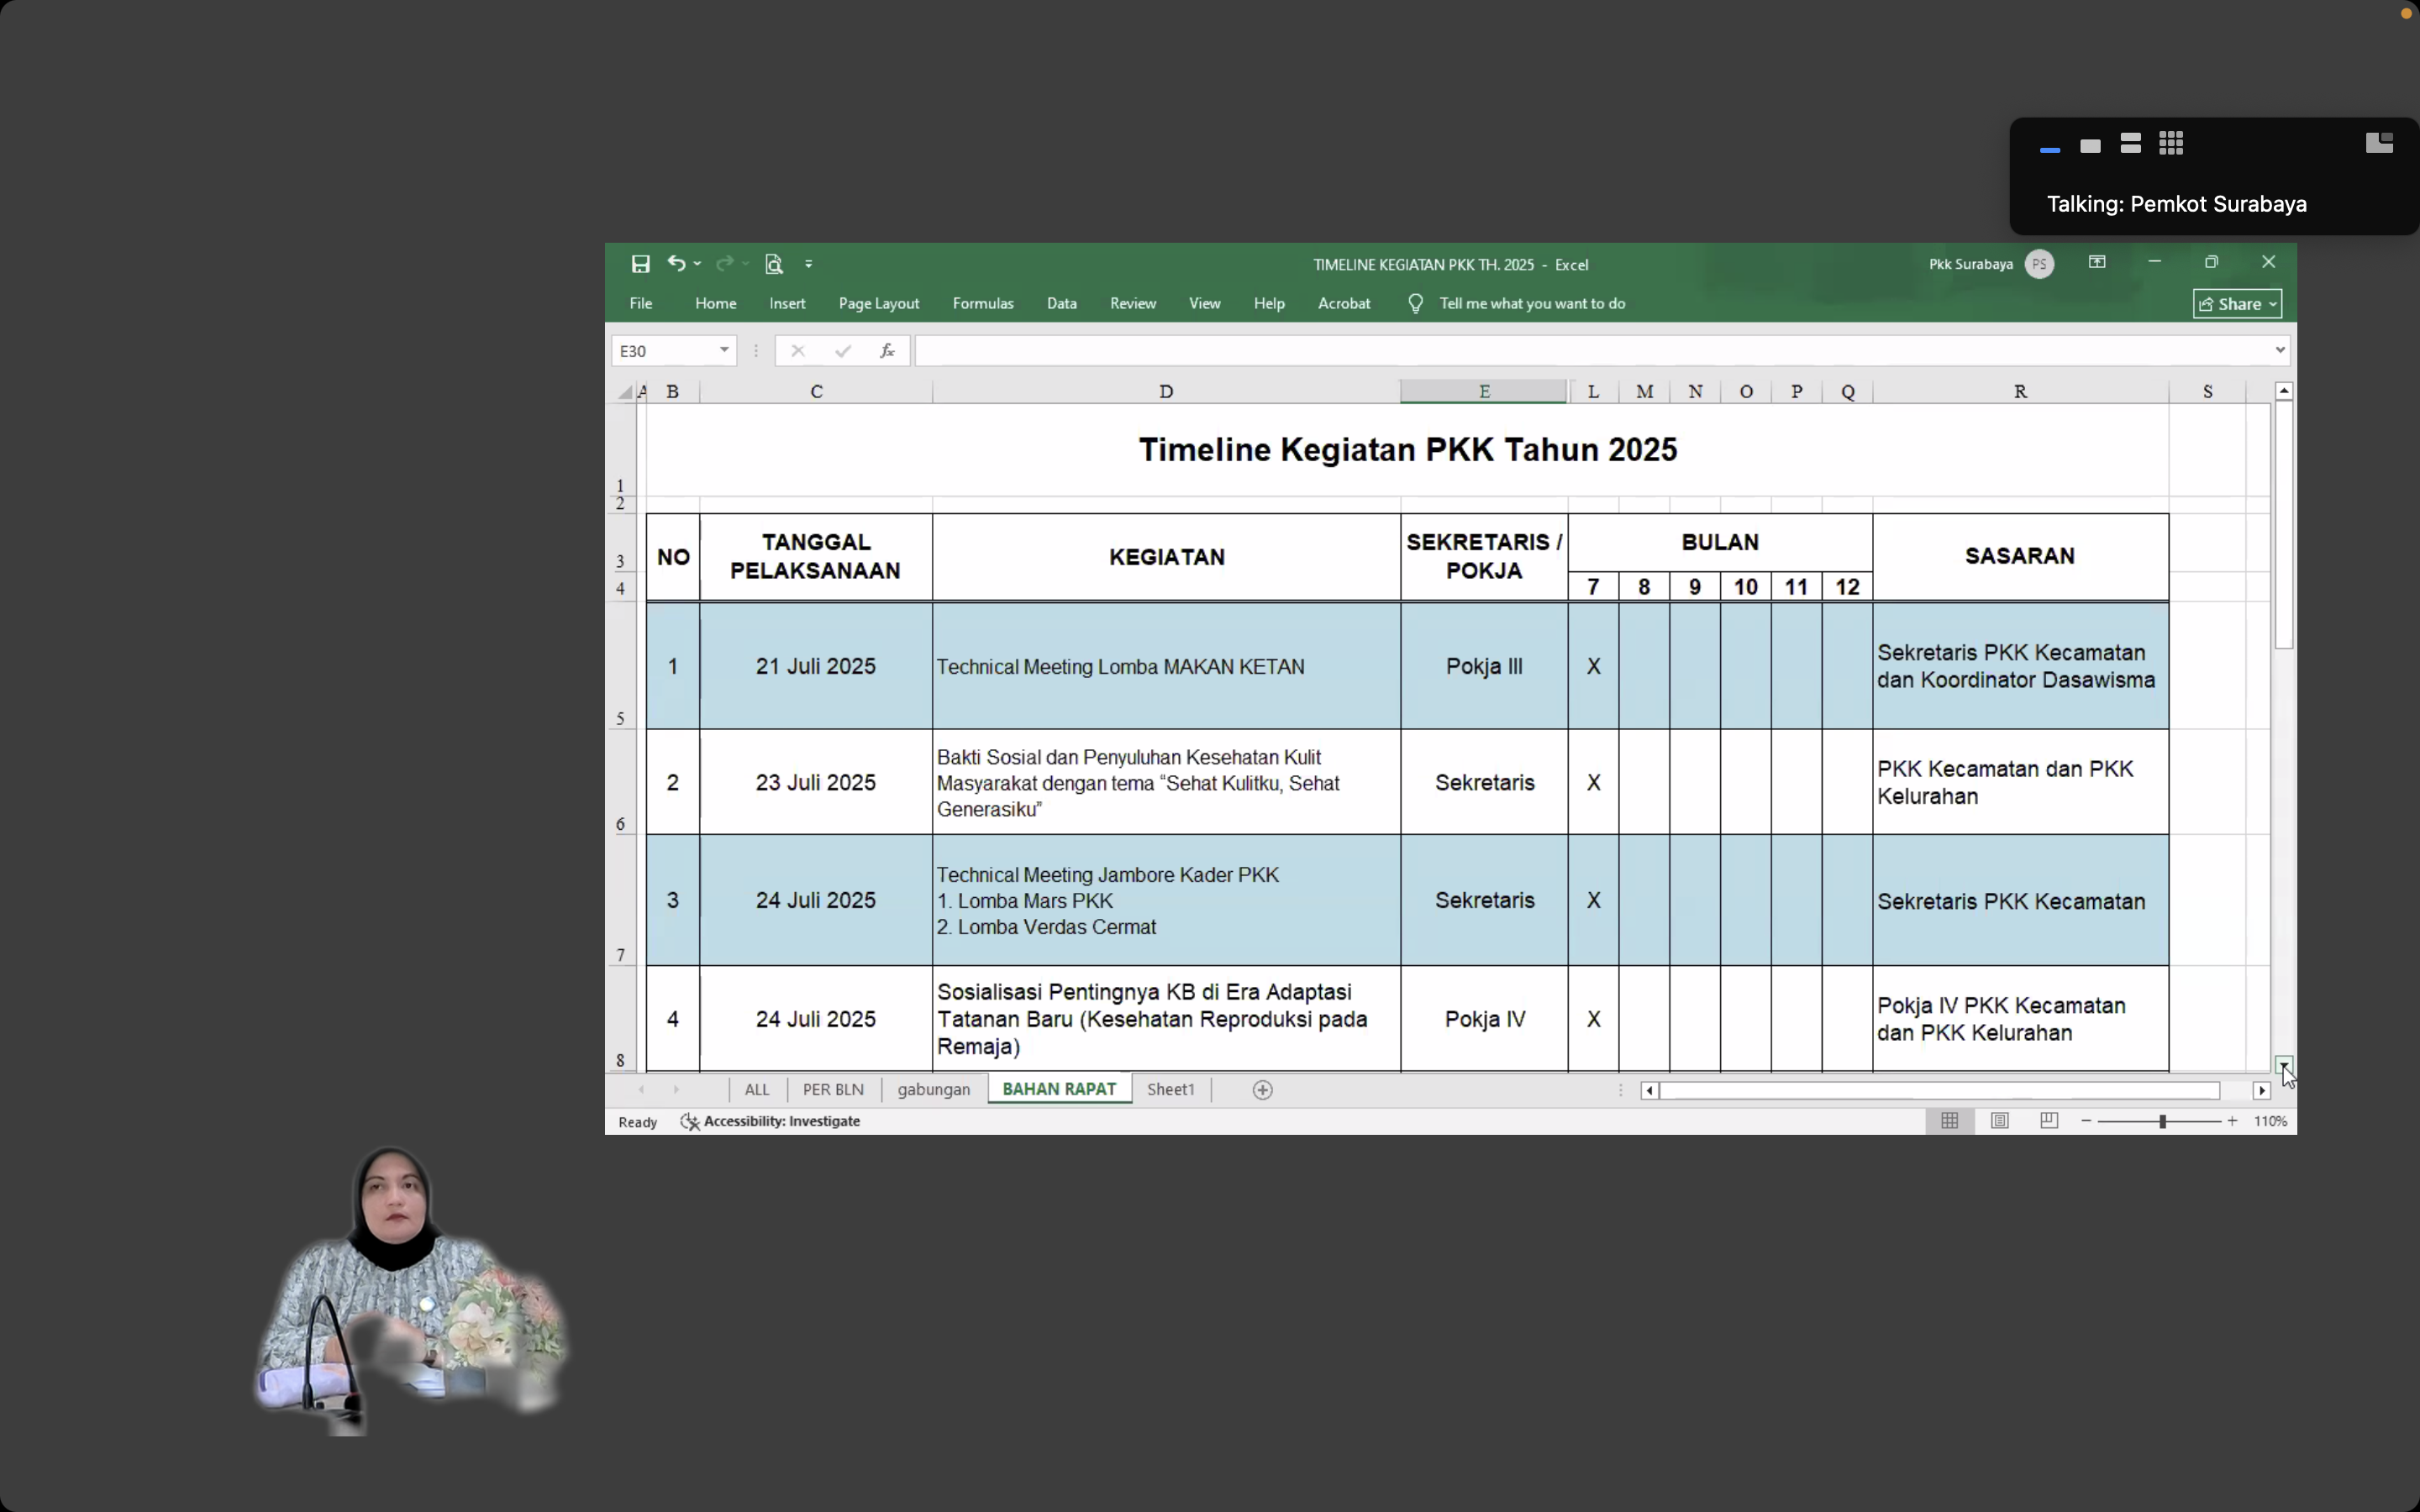Image resolution: width=2420 pixels, height=1512 pixels.
Task: Select the grid gallery view icon in meeting panel
Action: tap(2171, 144)
